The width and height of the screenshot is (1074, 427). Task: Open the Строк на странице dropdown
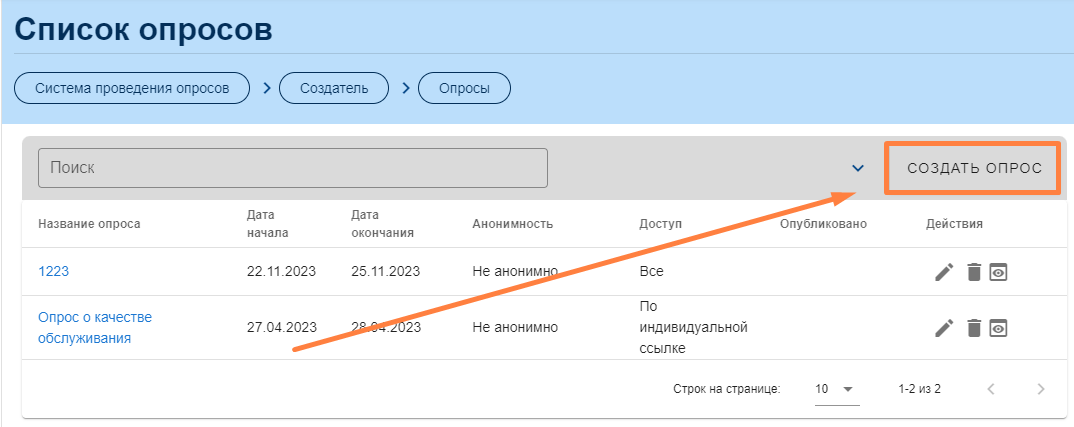[836, 389]
